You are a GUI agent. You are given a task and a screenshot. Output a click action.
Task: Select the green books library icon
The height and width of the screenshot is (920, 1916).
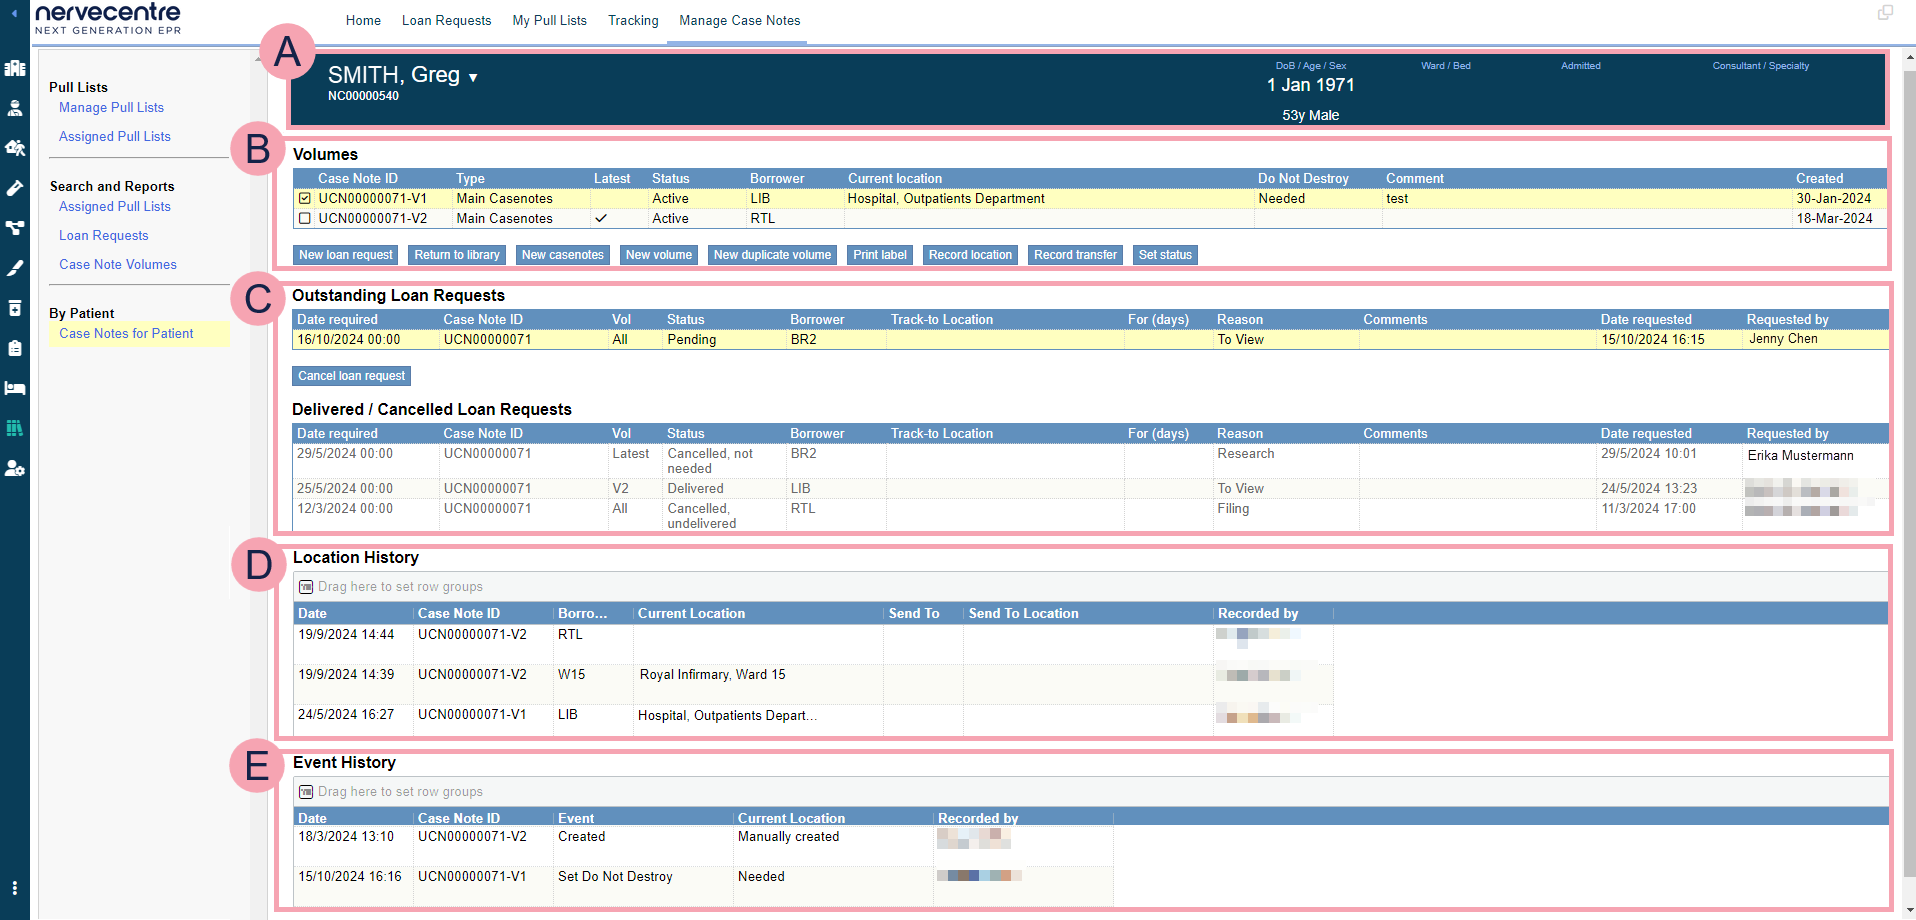click(15, 428)
